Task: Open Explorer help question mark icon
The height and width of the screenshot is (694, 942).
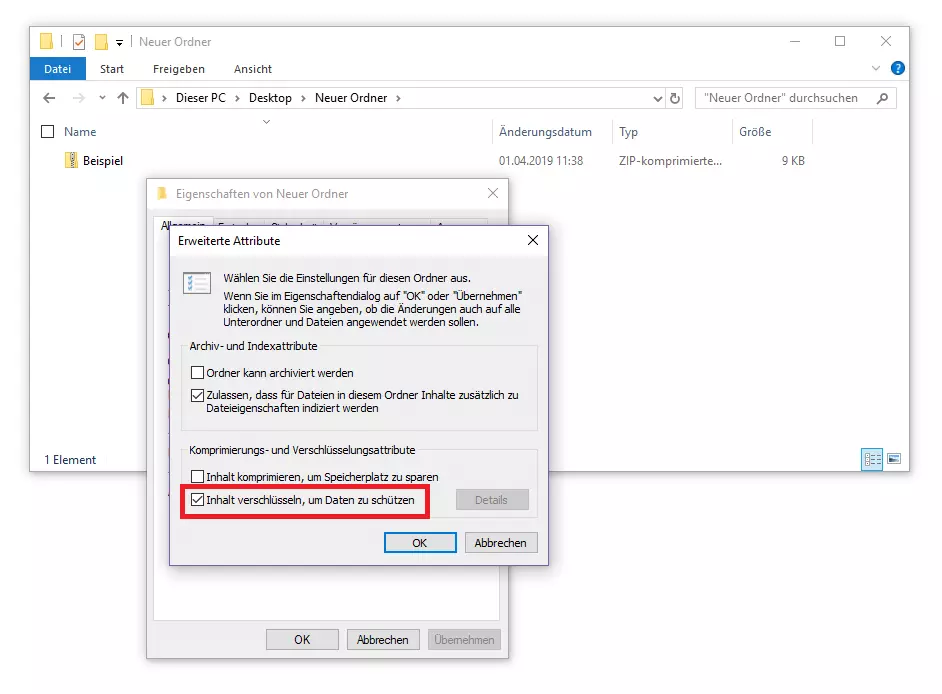Action: [898, 68]
